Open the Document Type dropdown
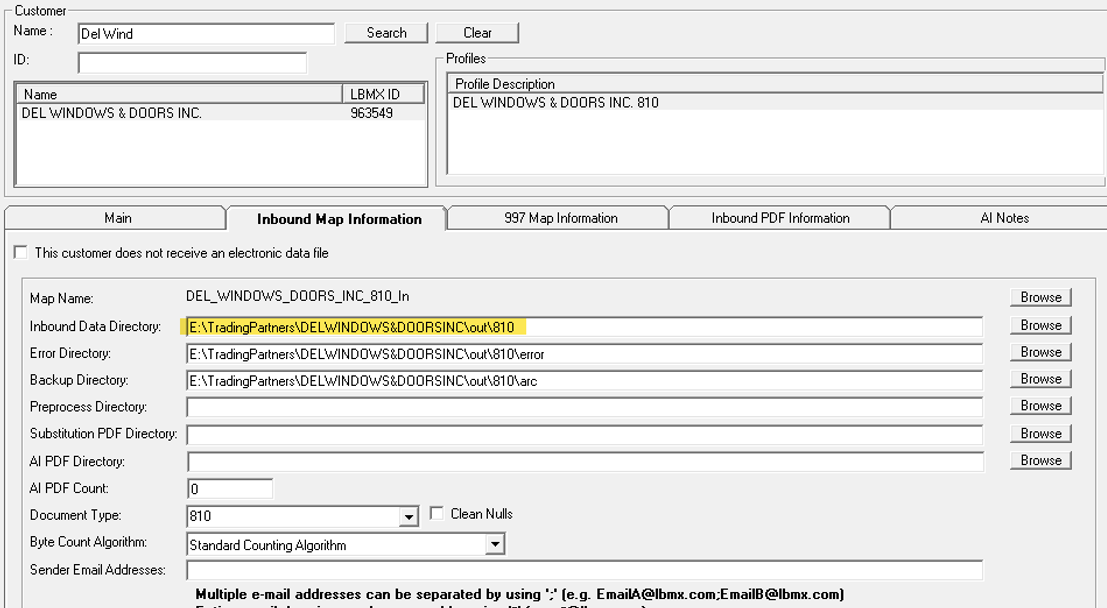This screenshot has width=1107, height=608. (409, 517)
